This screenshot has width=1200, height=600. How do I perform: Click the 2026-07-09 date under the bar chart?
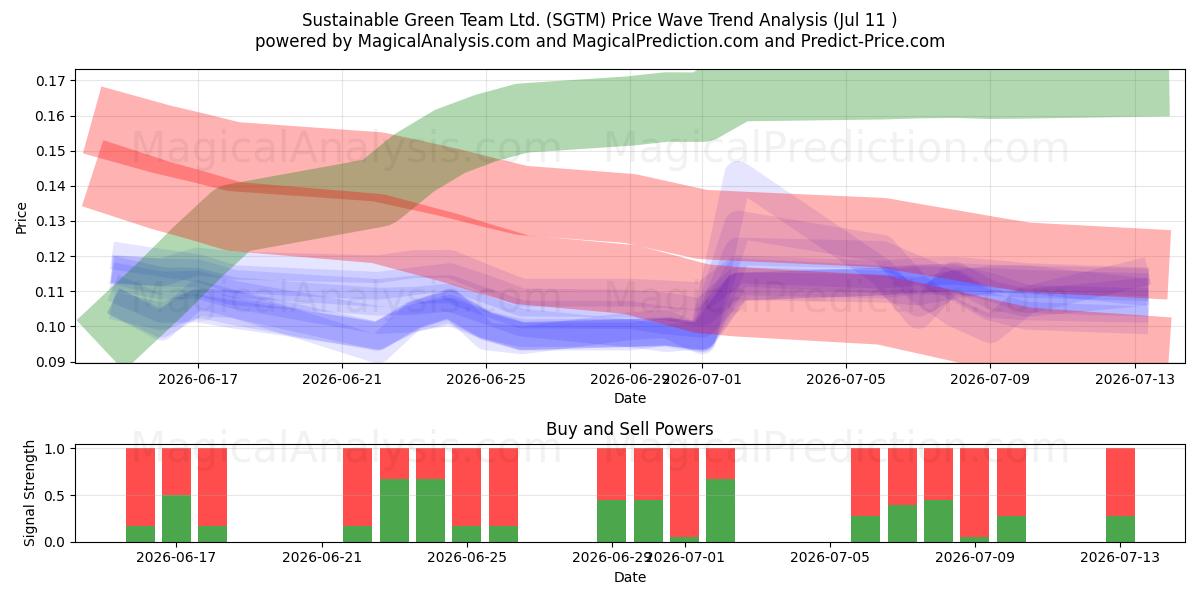pos(975,559)
